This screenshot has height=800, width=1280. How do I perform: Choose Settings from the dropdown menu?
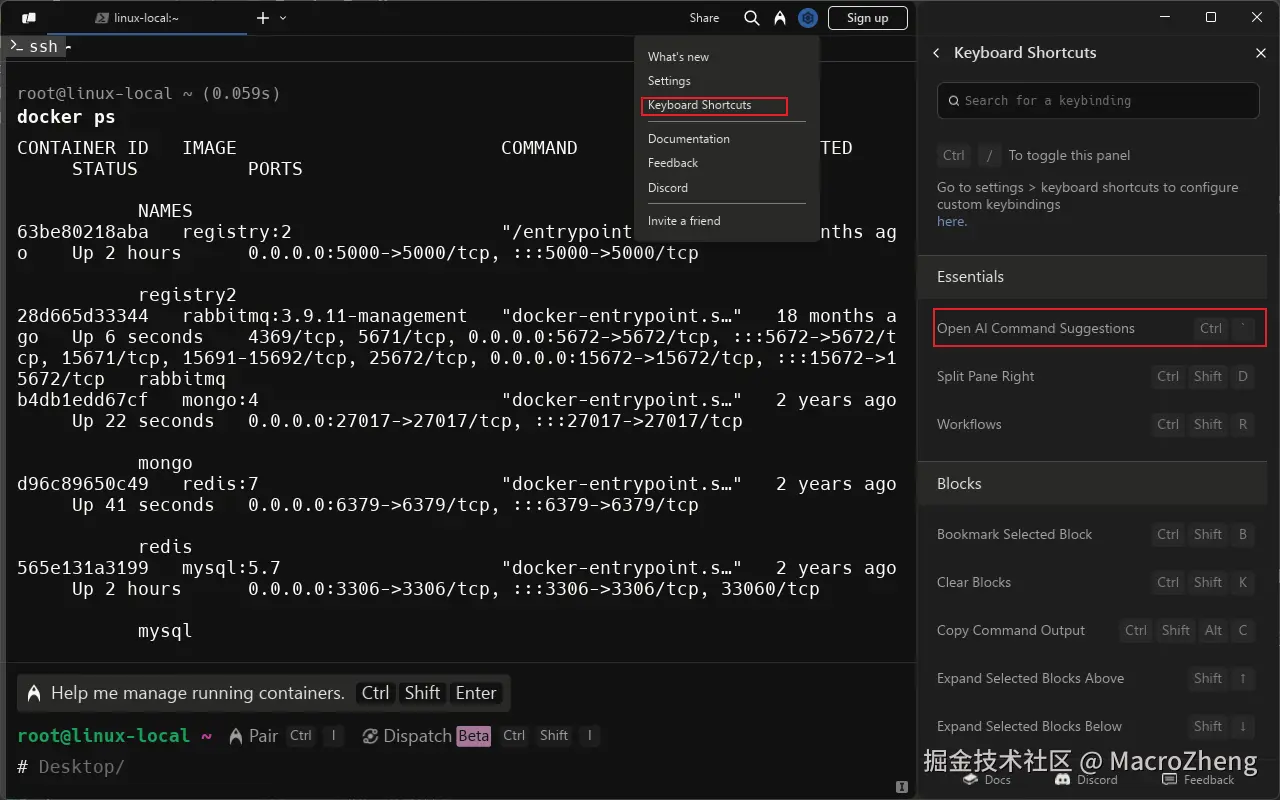point(669,81)
